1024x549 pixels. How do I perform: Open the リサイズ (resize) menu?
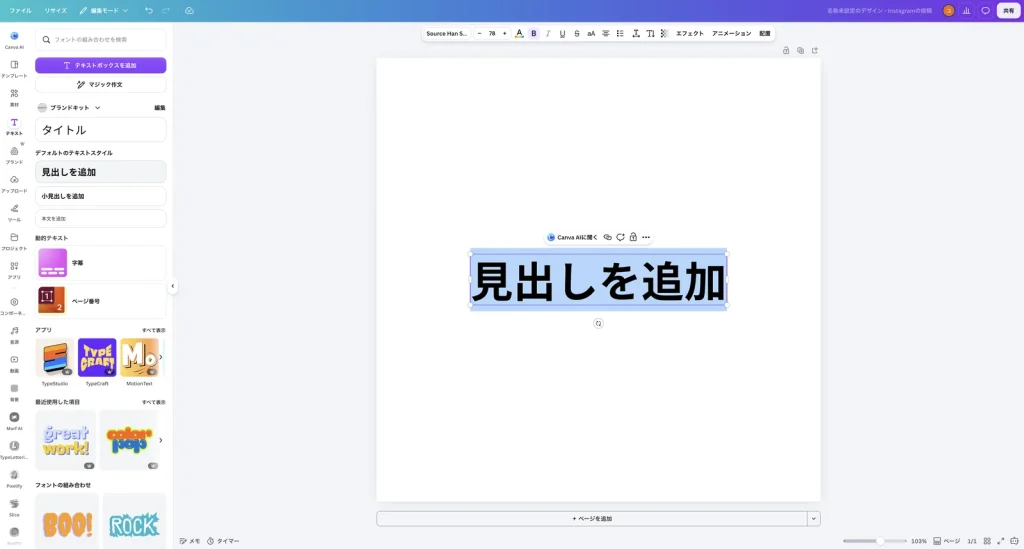click(x=56, y=10)
